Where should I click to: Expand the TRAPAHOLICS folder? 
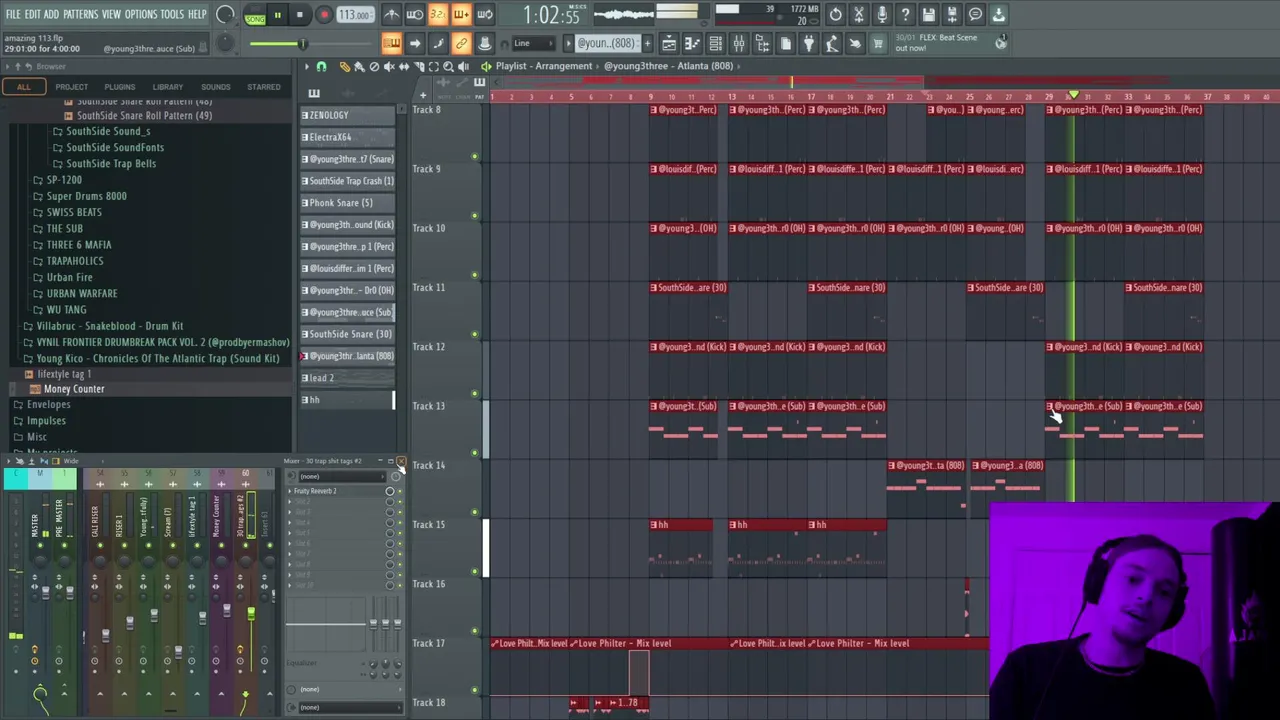[75, 261]
